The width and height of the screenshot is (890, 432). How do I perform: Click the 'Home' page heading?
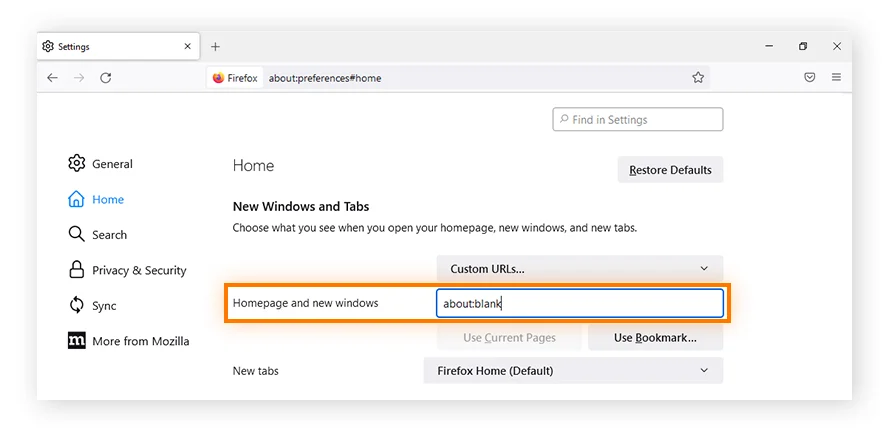click(253, 166)
